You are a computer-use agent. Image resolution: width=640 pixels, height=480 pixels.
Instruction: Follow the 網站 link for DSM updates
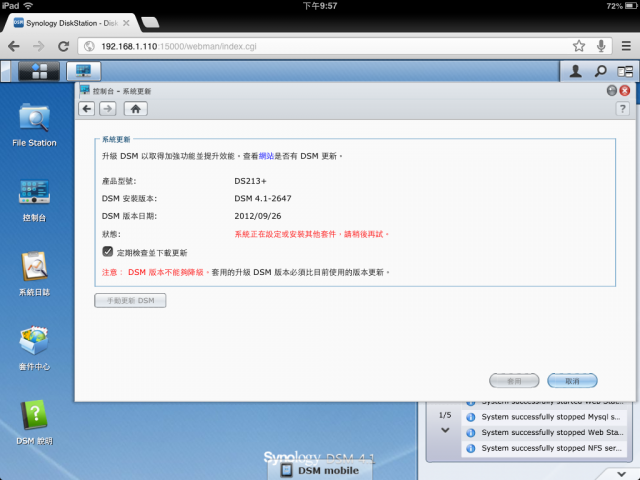(x=266, y=156)
